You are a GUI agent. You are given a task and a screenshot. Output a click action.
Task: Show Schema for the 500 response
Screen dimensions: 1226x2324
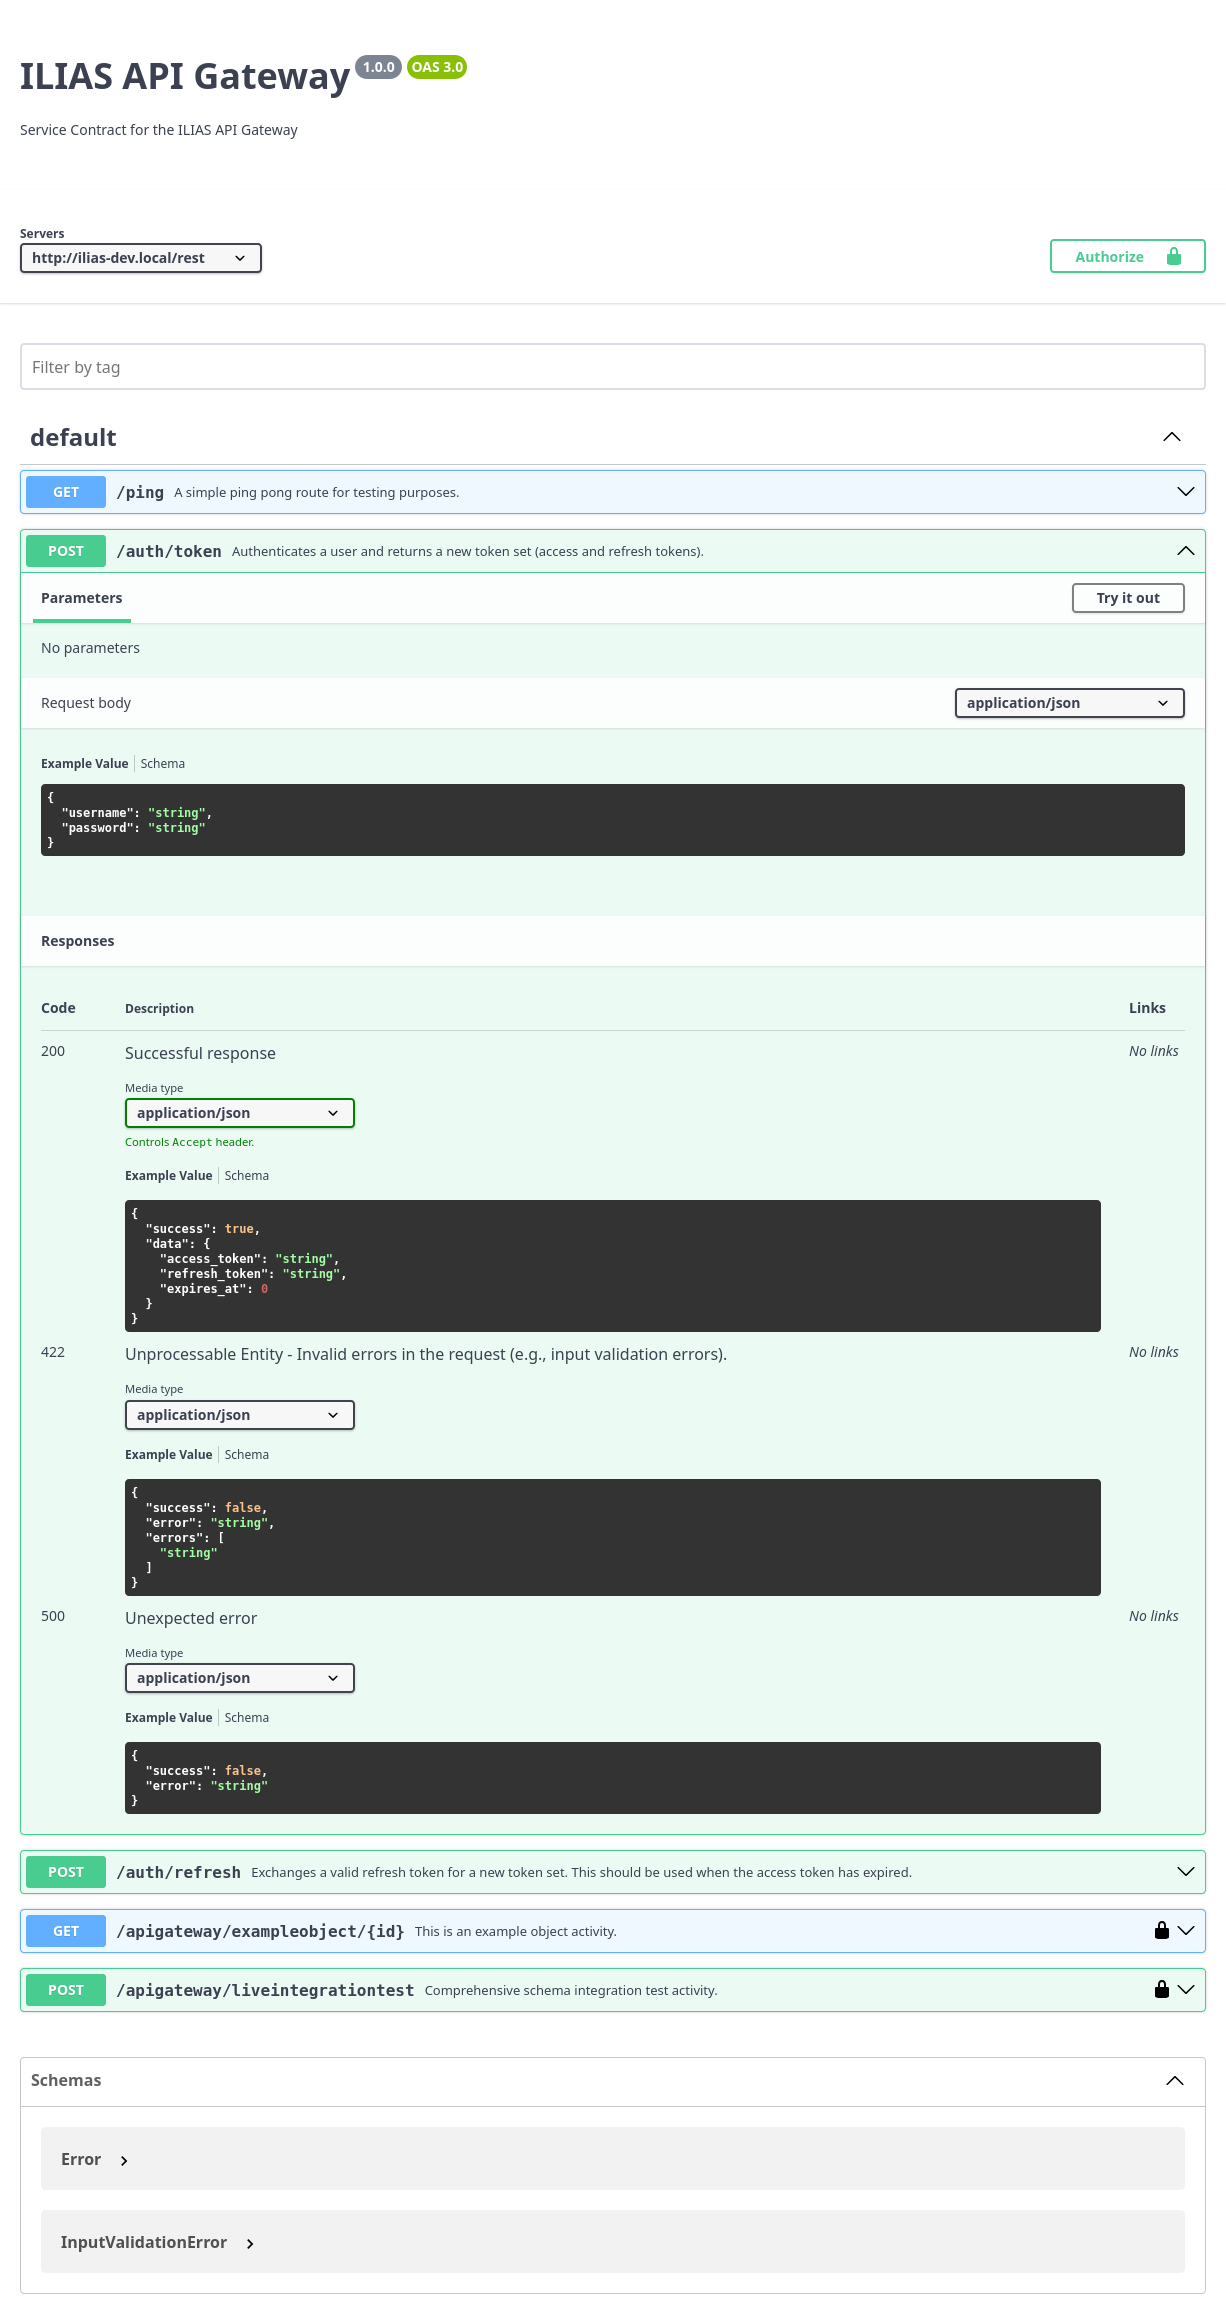point(247,1718)
